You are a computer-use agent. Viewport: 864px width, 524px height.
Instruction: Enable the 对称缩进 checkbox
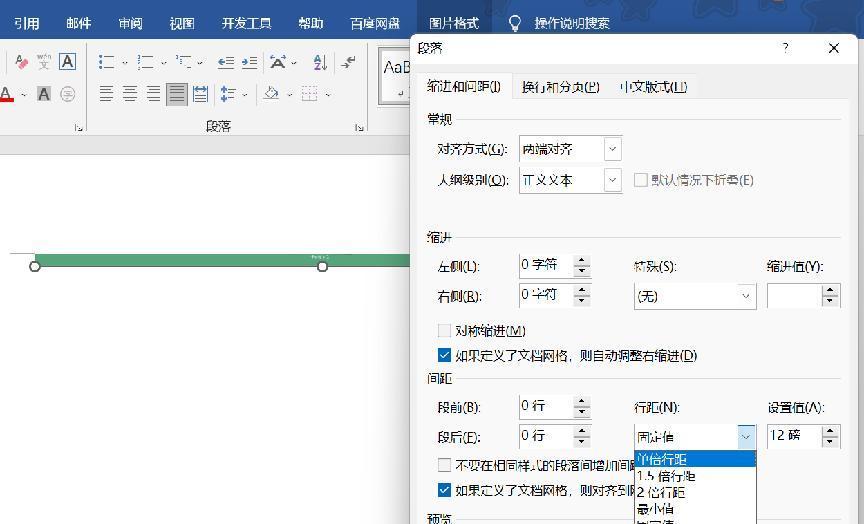[444, 331]
